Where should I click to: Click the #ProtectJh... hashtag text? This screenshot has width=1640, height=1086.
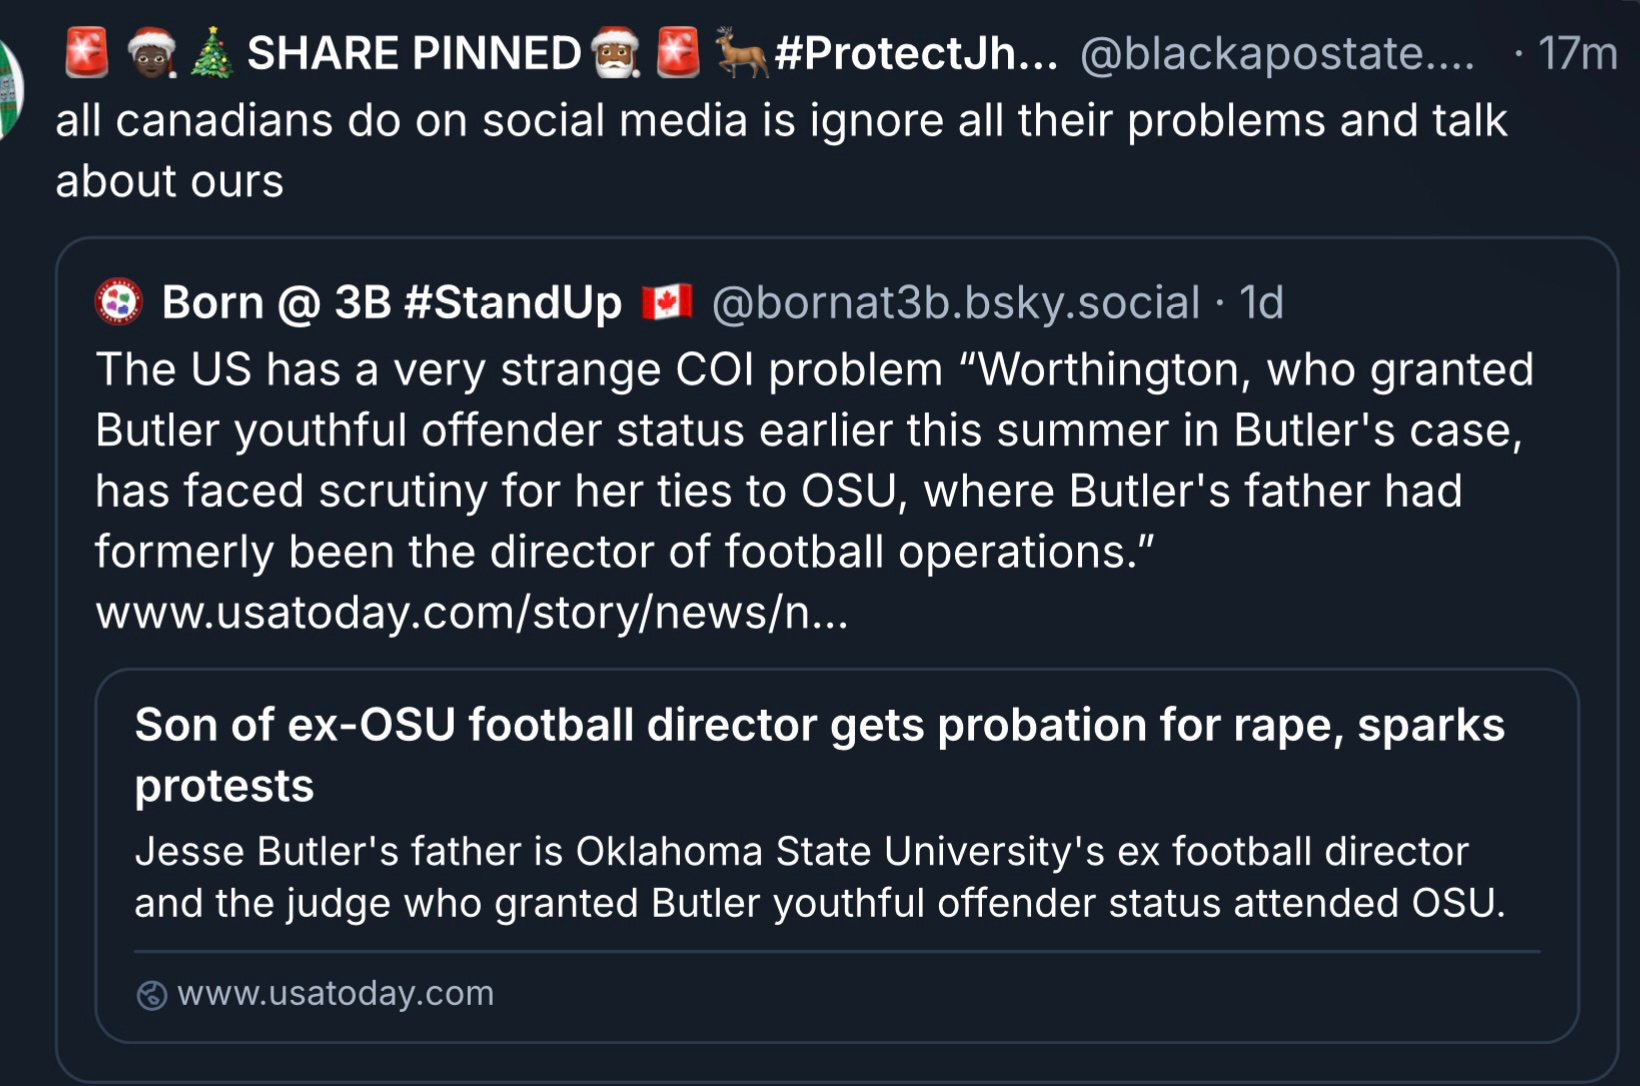[x=915, y=53]
